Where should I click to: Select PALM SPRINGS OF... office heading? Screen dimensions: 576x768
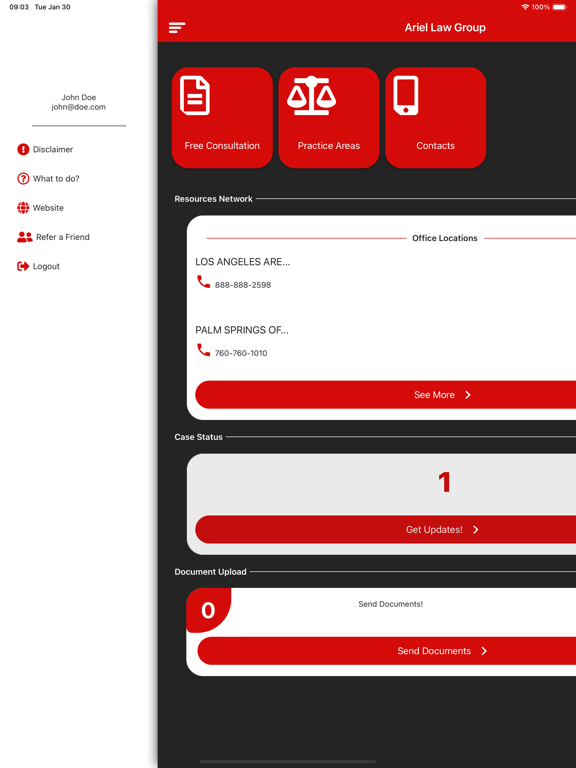click(242, 330)
